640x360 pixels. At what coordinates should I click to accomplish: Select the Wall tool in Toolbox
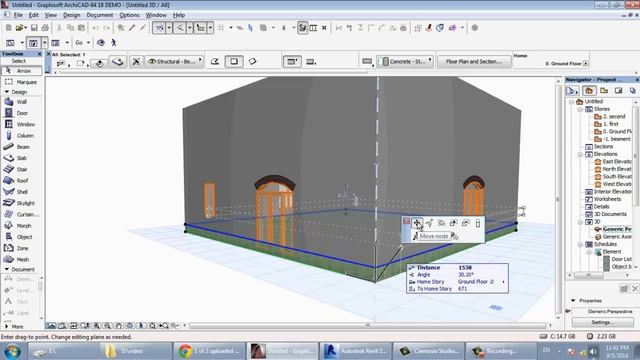point(21,102)
